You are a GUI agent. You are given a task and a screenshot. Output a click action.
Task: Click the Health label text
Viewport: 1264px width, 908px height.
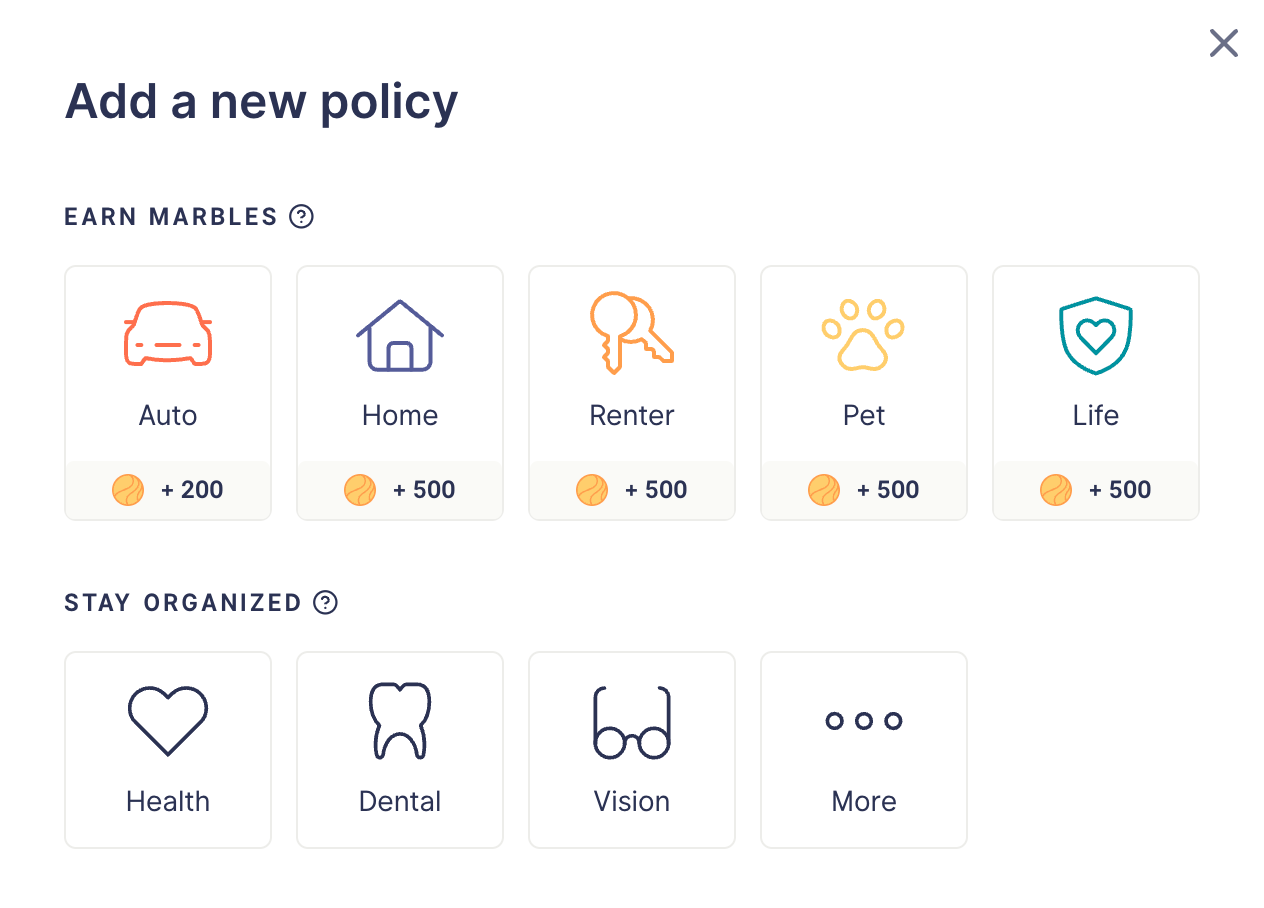click(168, 801)
